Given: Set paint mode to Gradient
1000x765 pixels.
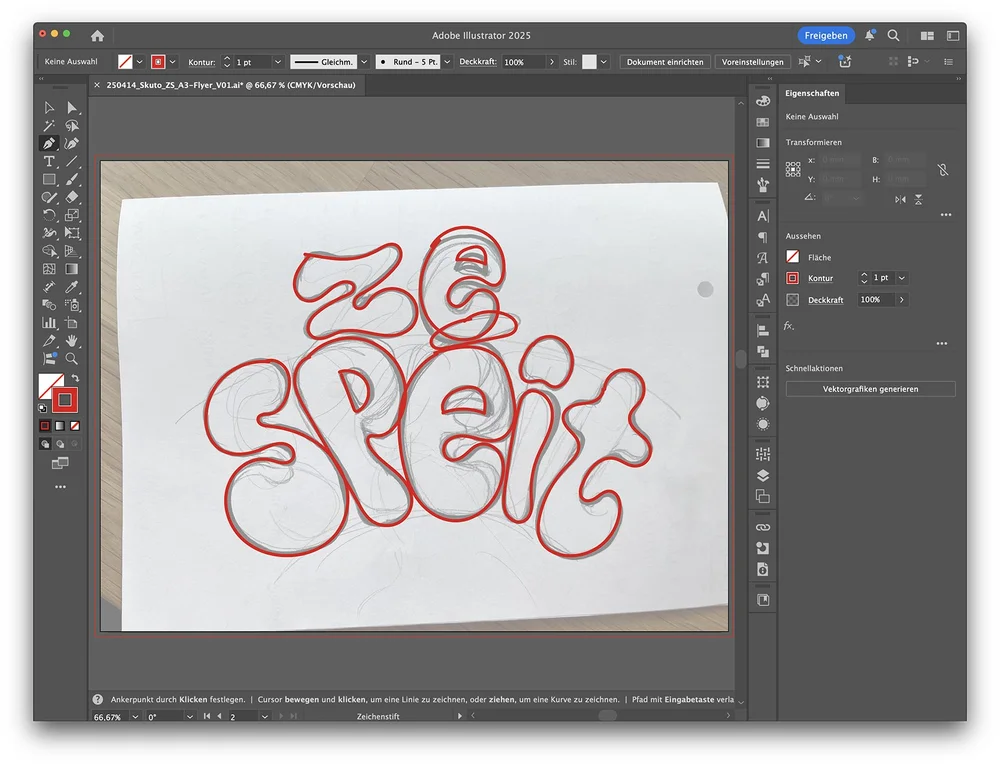Looking at the screenshot, I should click(x=60, y=426).
